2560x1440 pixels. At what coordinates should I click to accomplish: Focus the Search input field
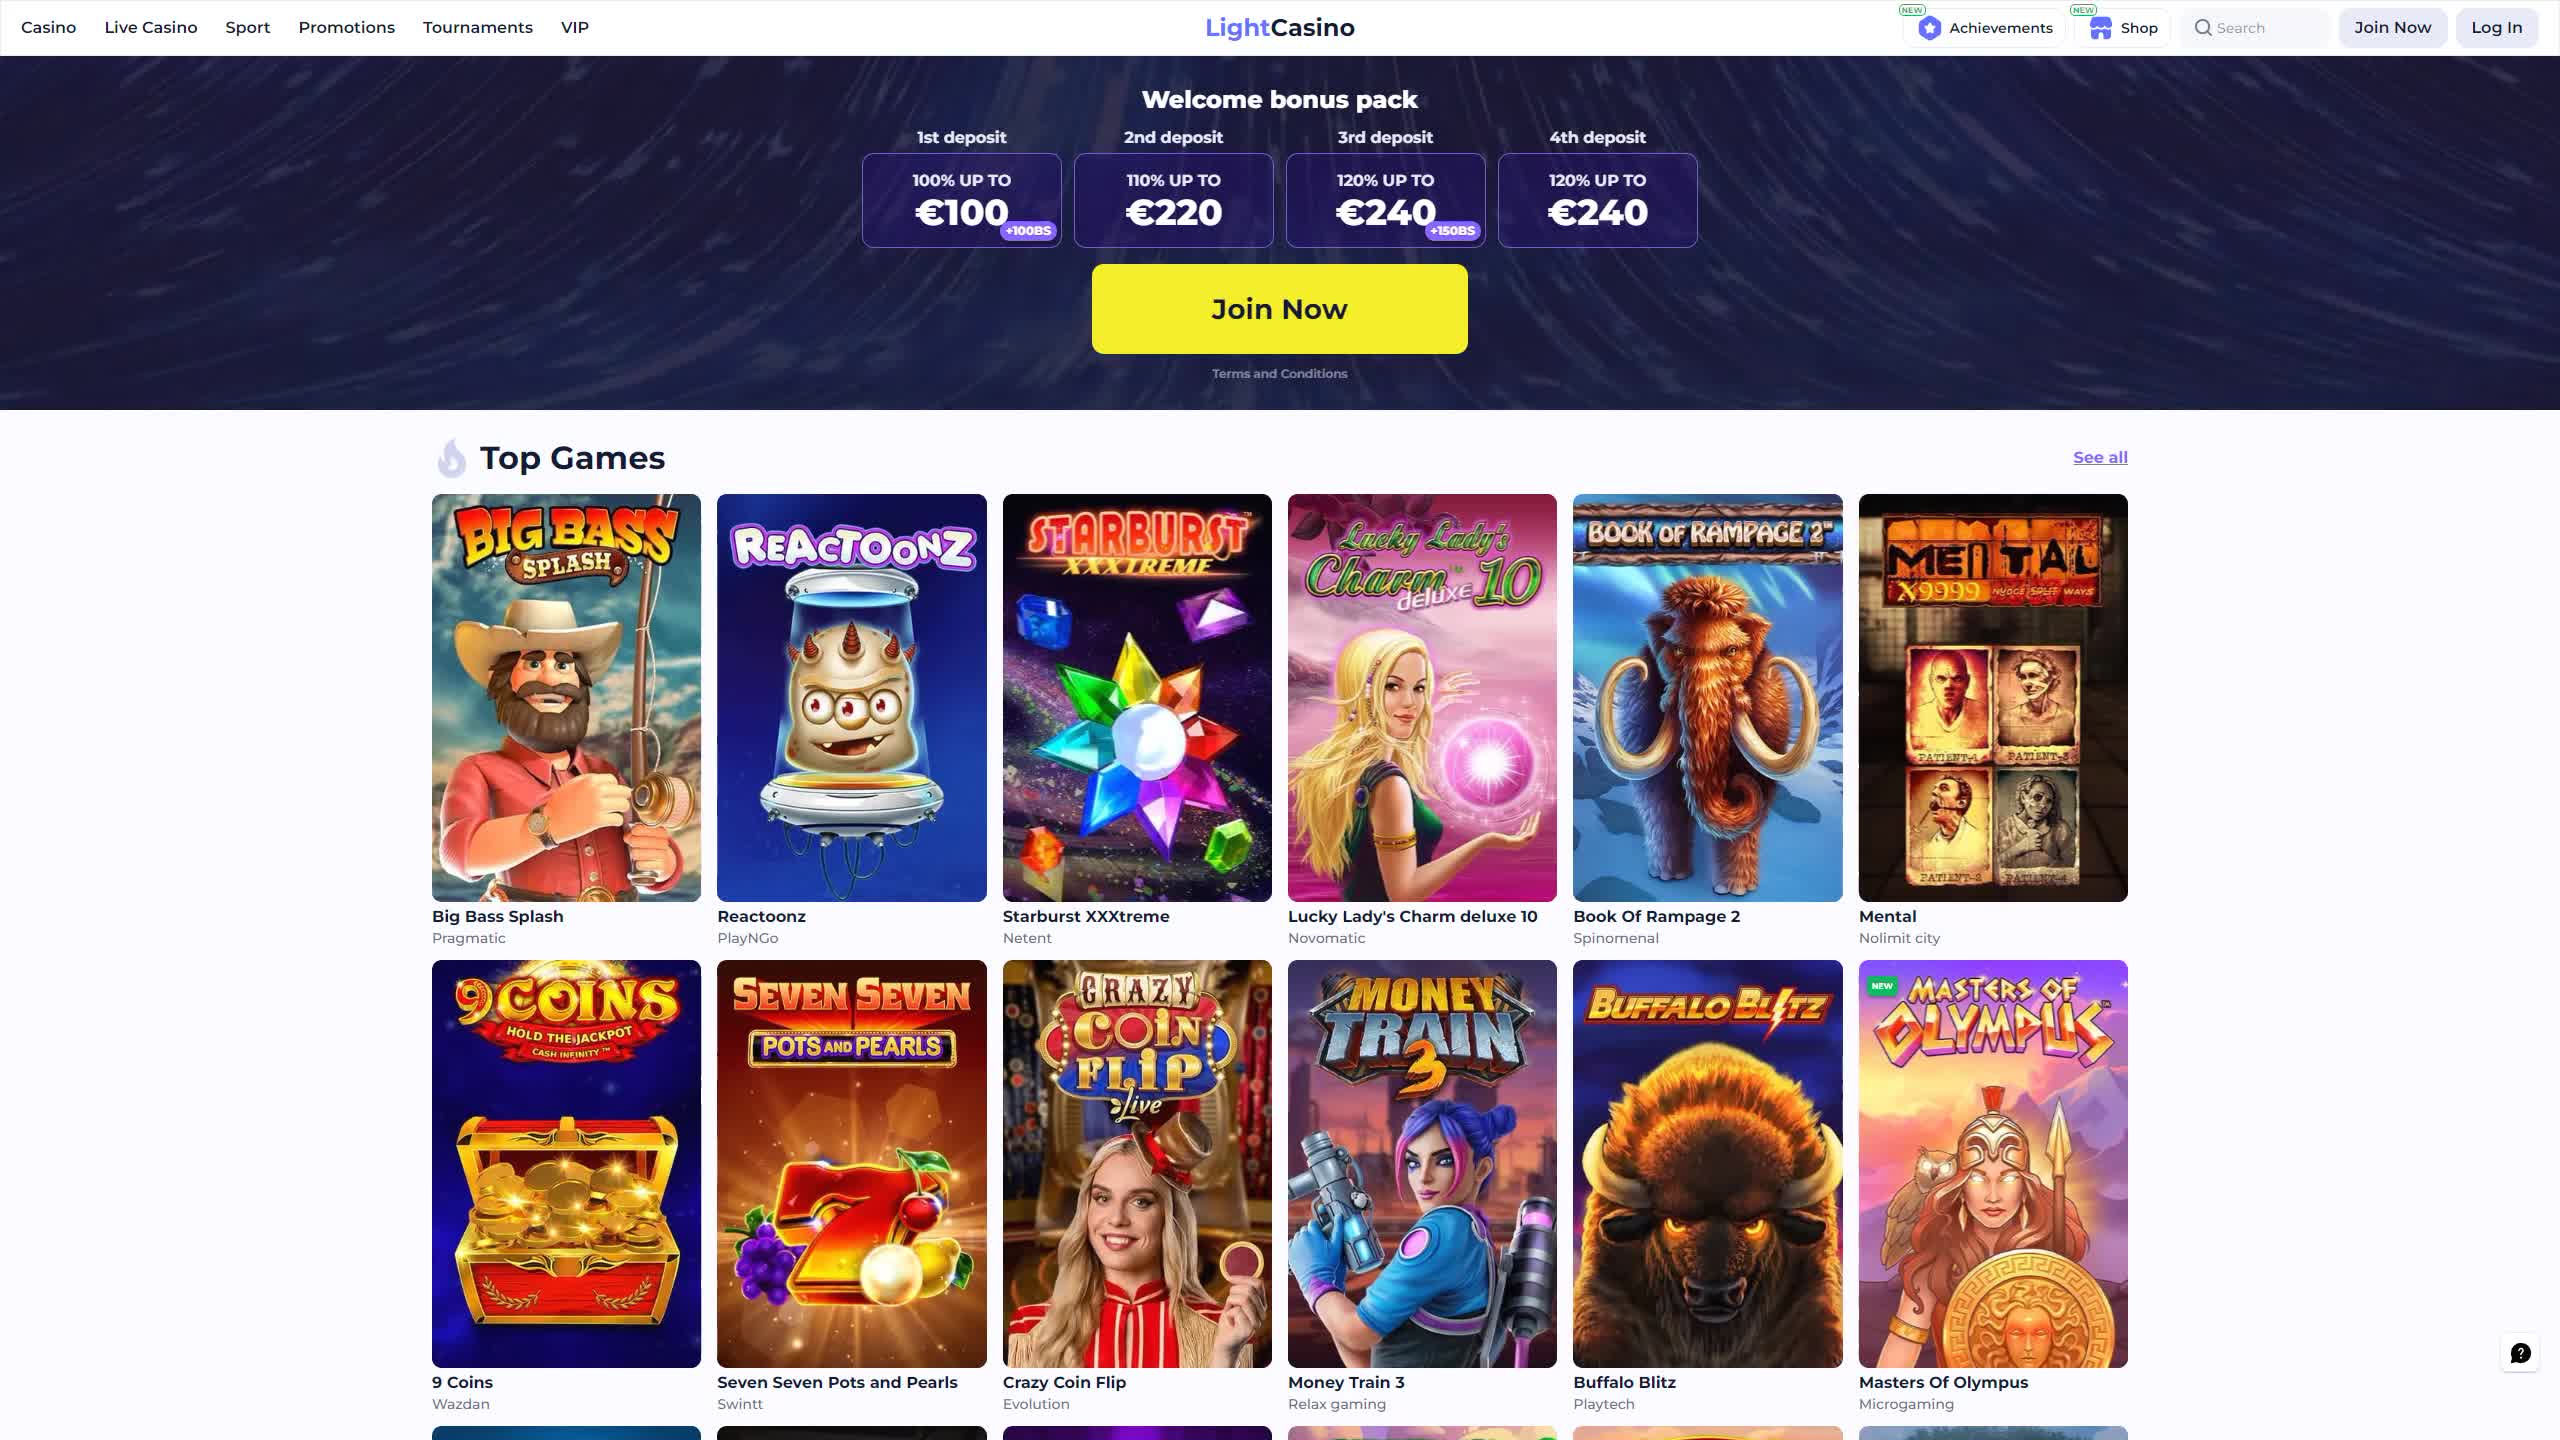(x=2255, y=28)
